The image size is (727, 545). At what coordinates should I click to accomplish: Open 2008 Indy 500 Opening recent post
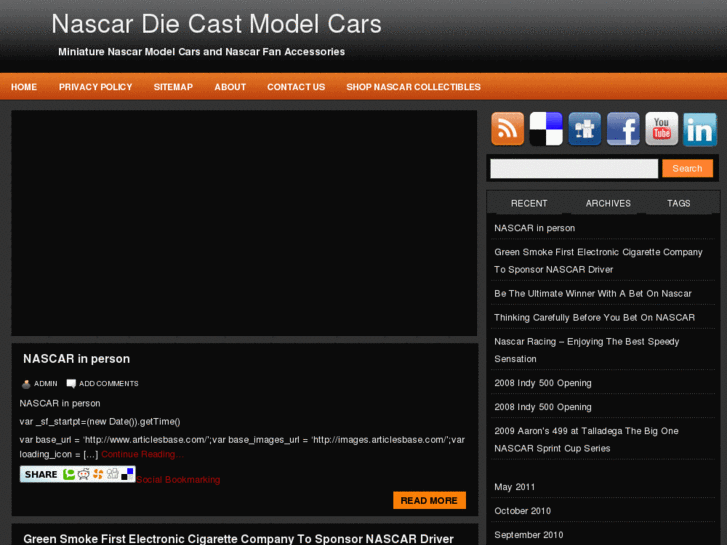point(542,383)
